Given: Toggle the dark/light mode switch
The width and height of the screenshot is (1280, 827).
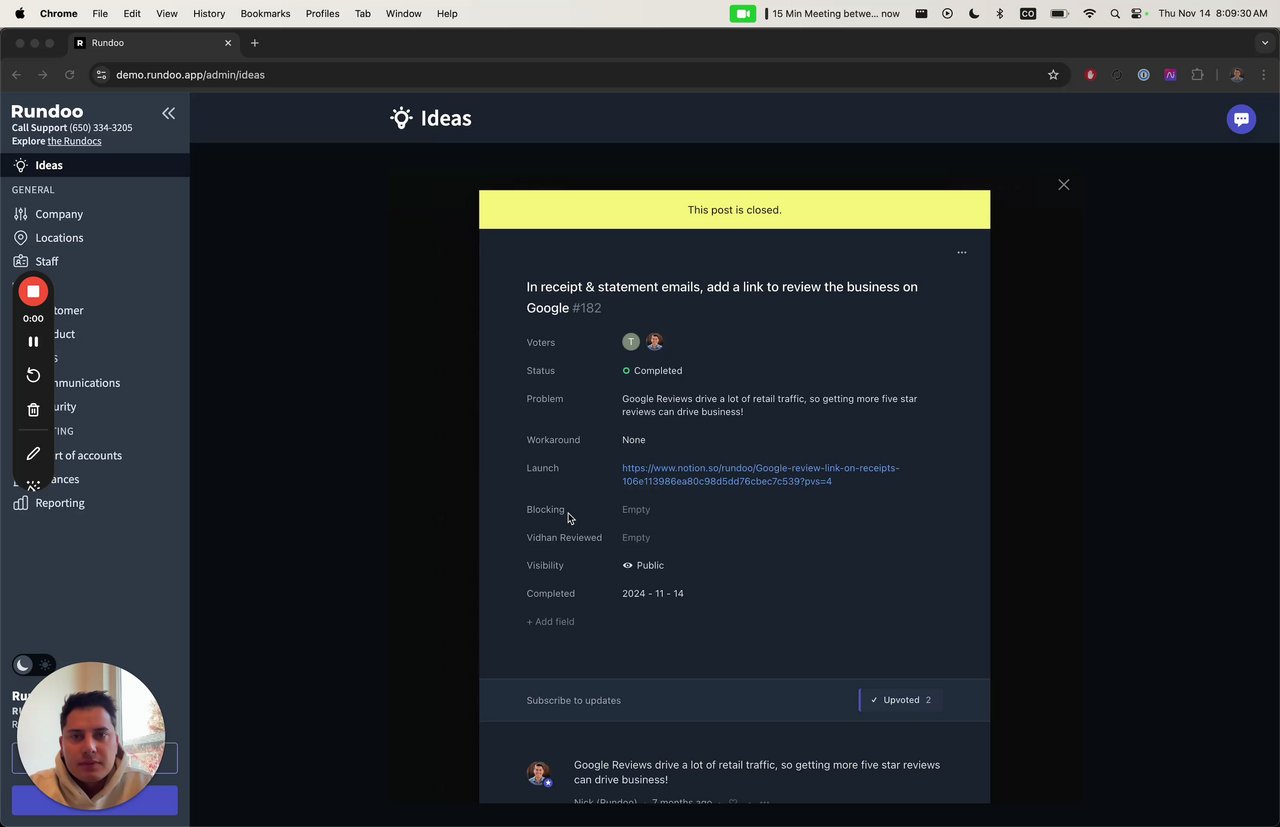Looking at the screenshot, I should (x=34, y=665).
